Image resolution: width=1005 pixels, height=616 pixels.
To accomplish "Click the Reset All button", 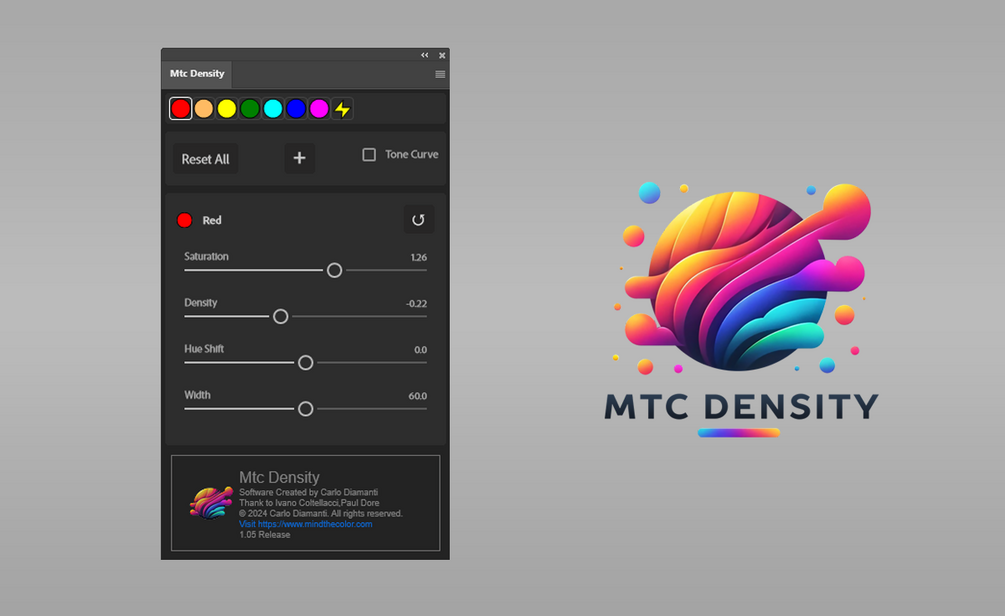I will 205,159.
